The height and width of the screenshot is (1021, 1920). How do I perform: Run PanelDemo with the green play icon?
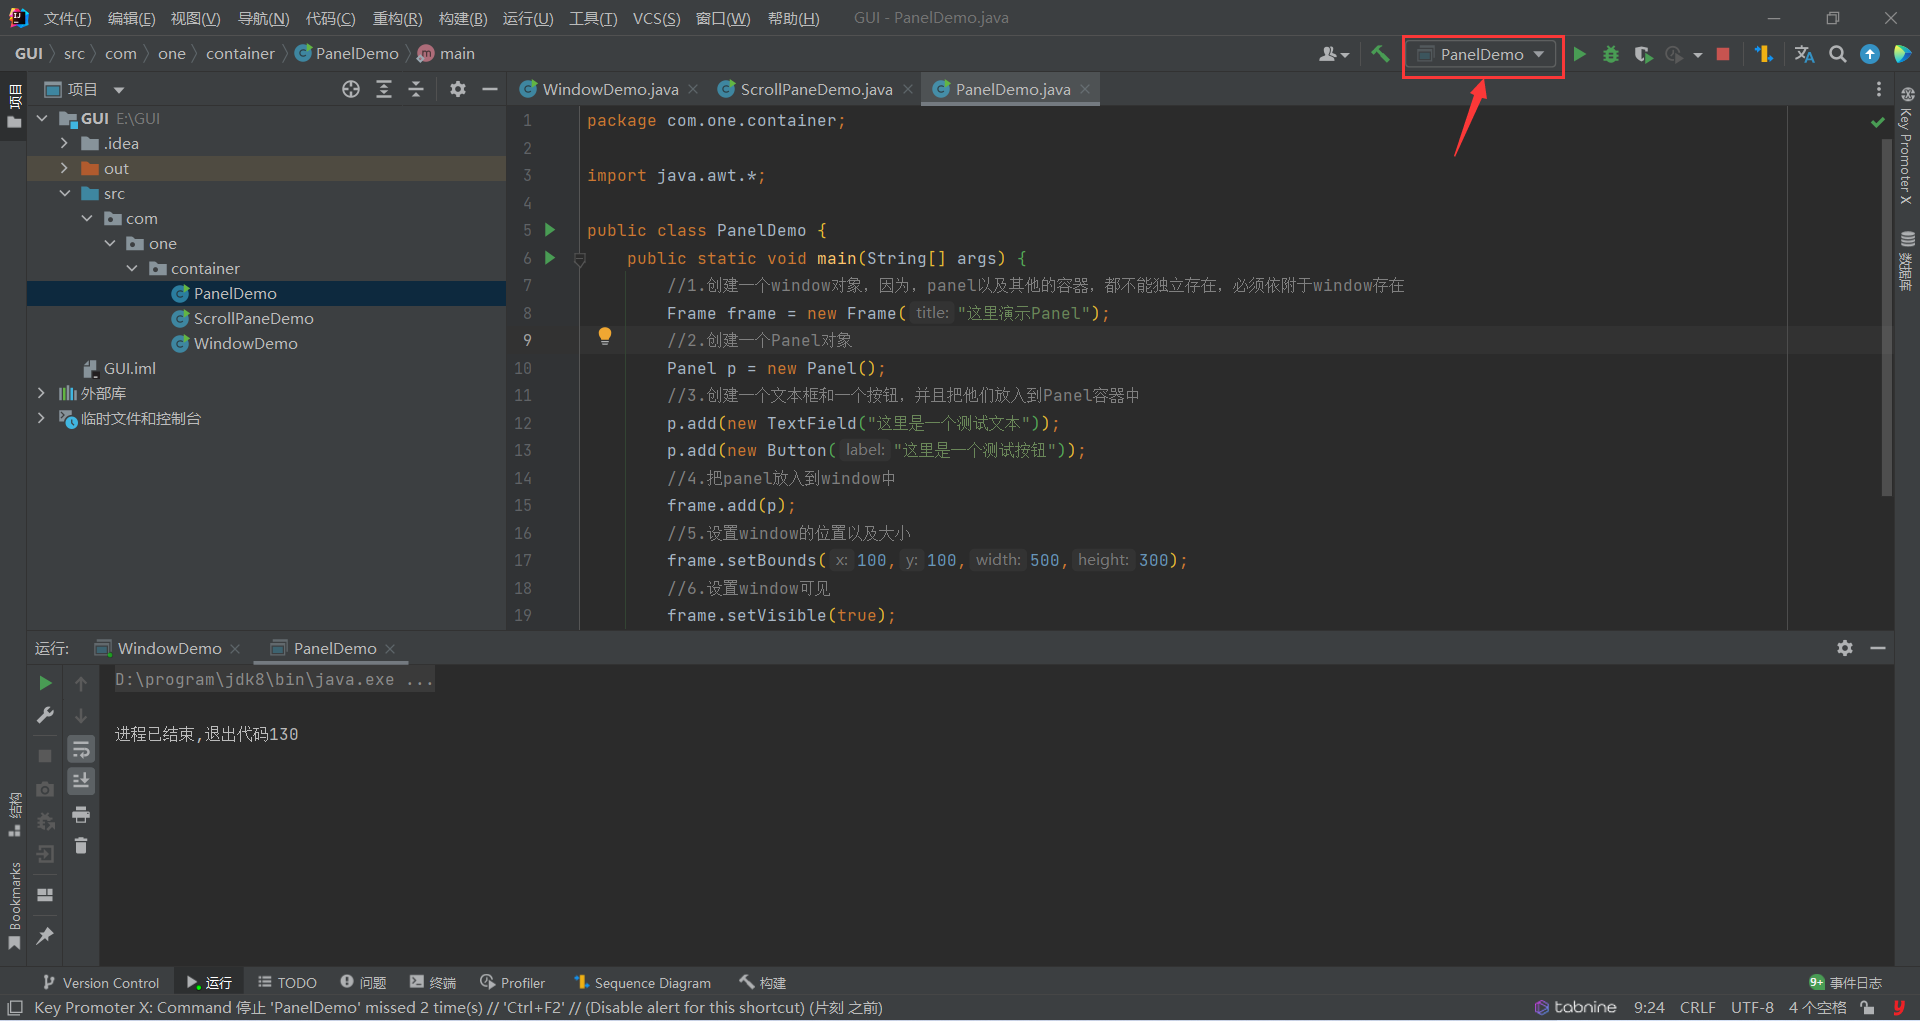pyautogui.click(x=1580, y=54)
